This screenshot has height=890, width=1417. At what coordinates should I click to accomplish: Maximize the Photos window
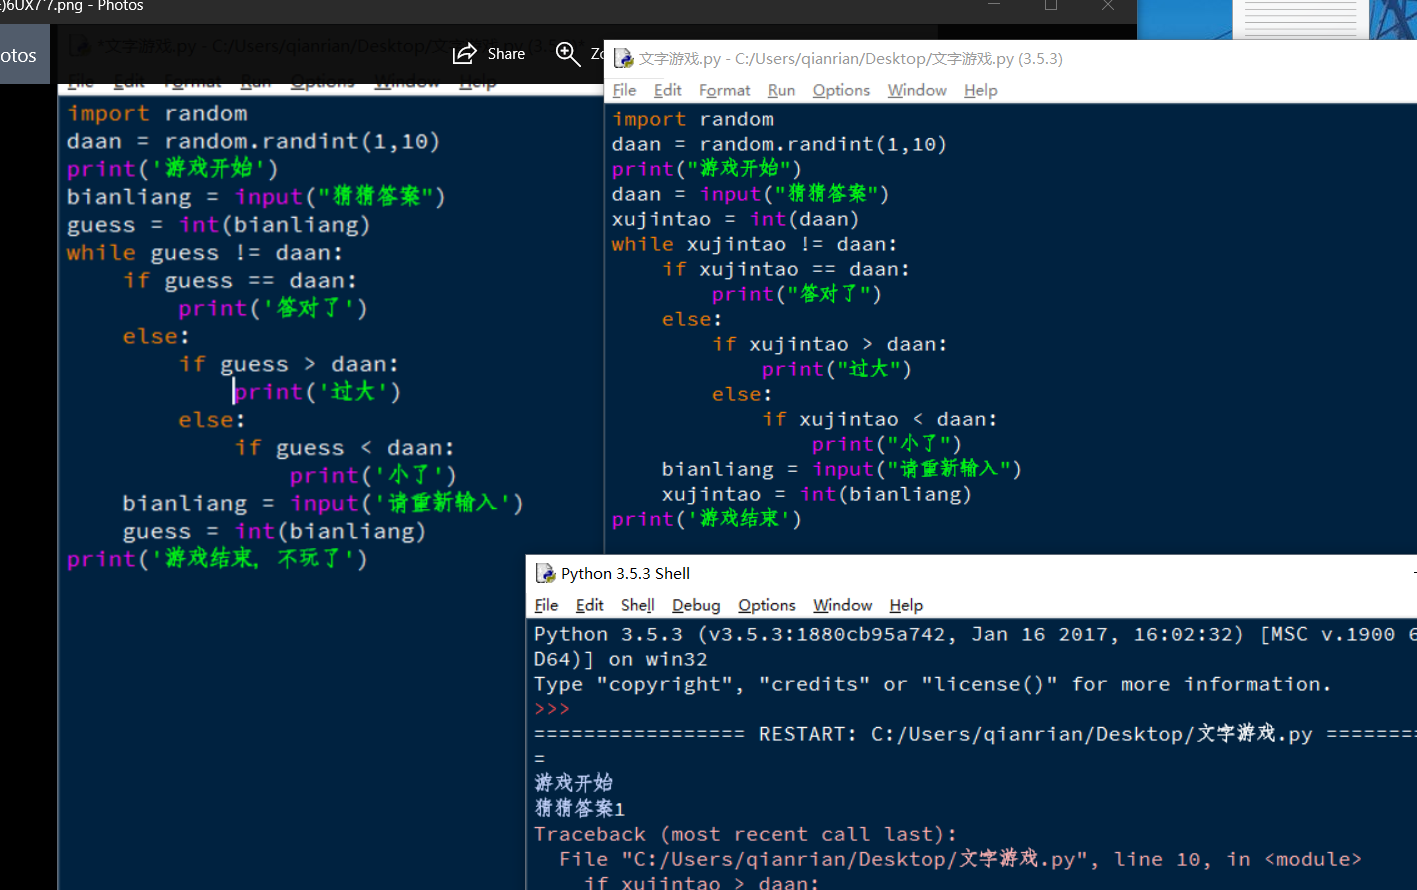1051,6
